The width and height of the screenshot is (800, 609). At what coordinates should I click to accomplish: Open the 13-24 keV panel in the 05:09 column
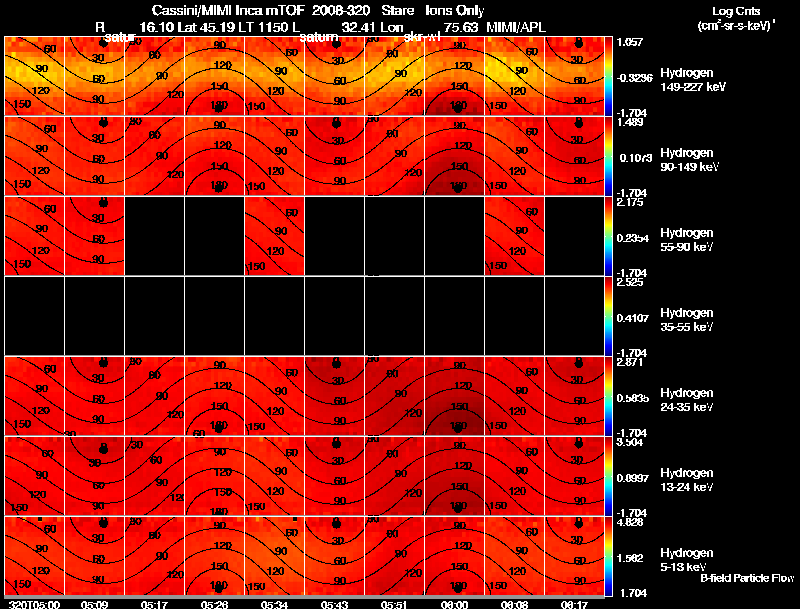pos(94,476)
